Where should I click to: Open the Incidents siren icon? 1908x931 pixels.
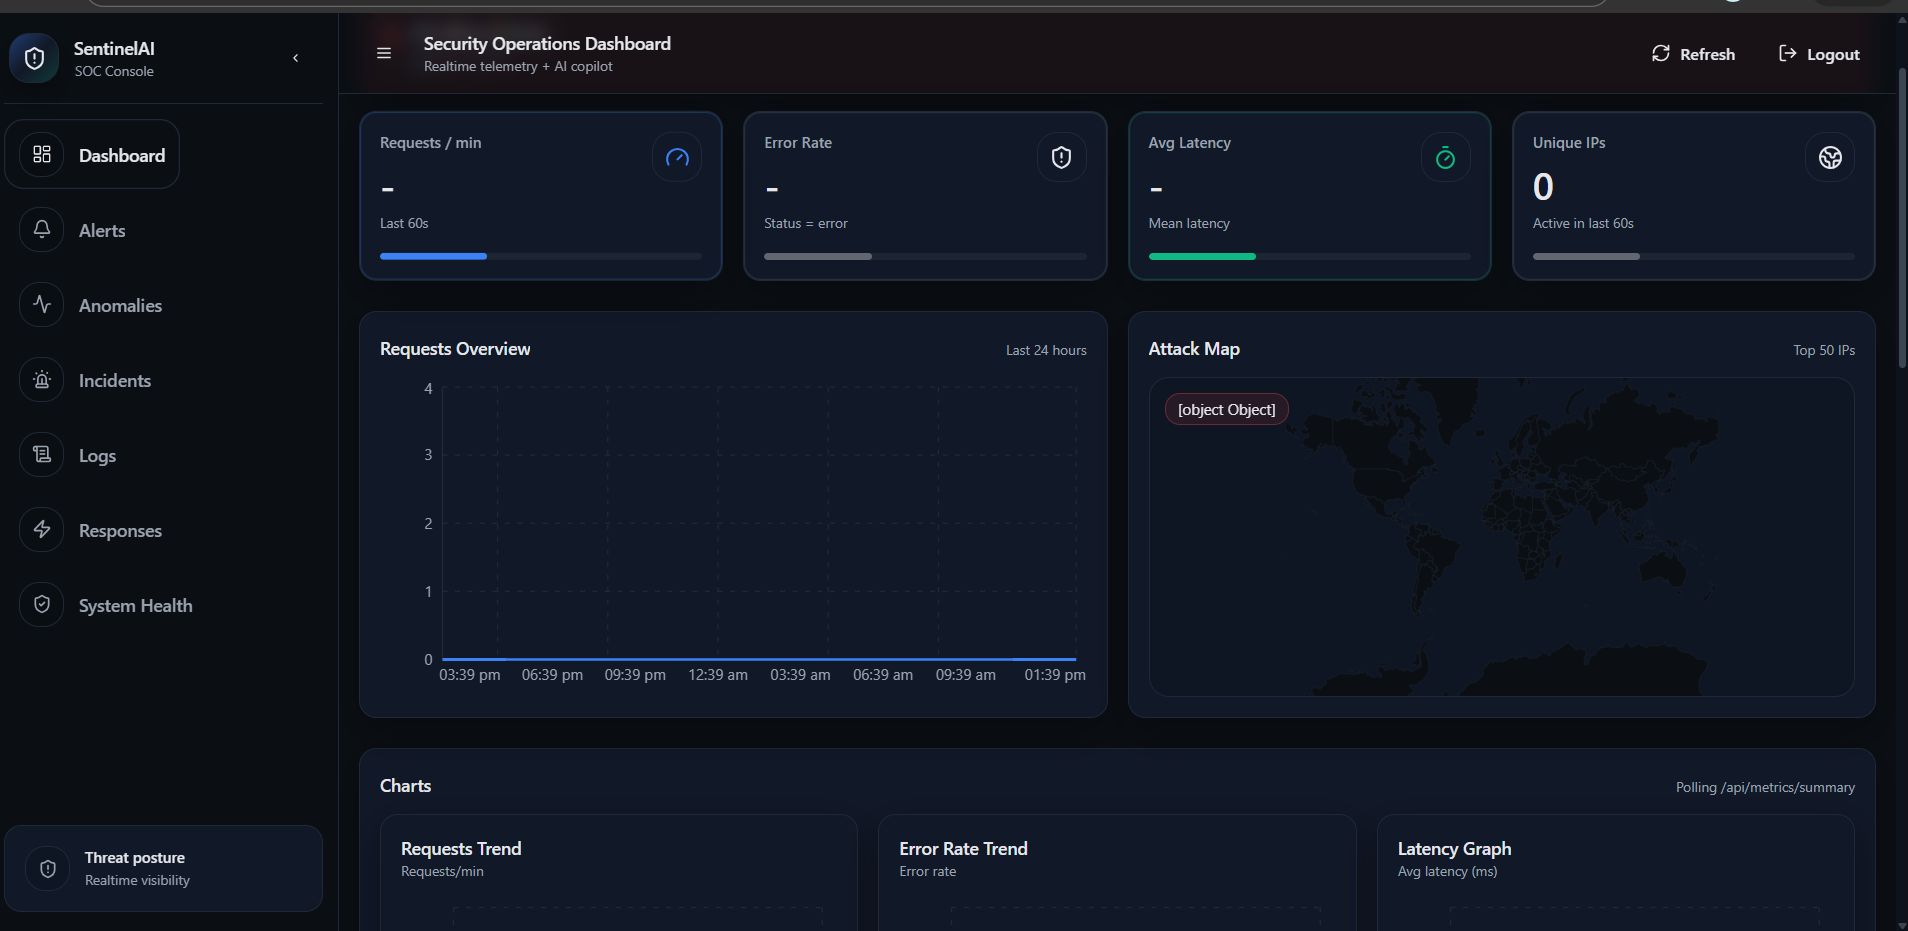42,380
